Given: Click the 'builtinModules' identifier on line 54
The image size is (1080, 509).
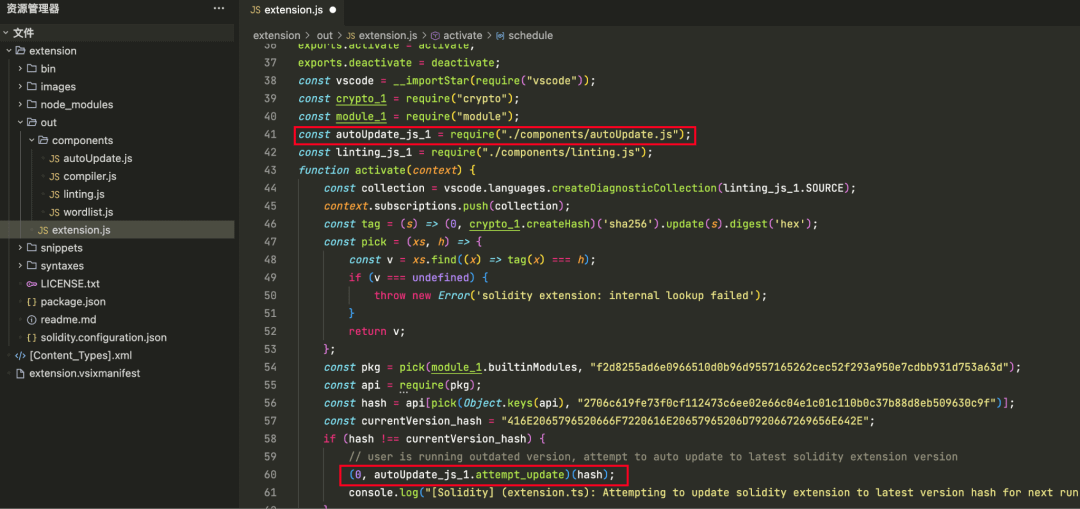Looking at the screenshot, I should coord(531,367).
